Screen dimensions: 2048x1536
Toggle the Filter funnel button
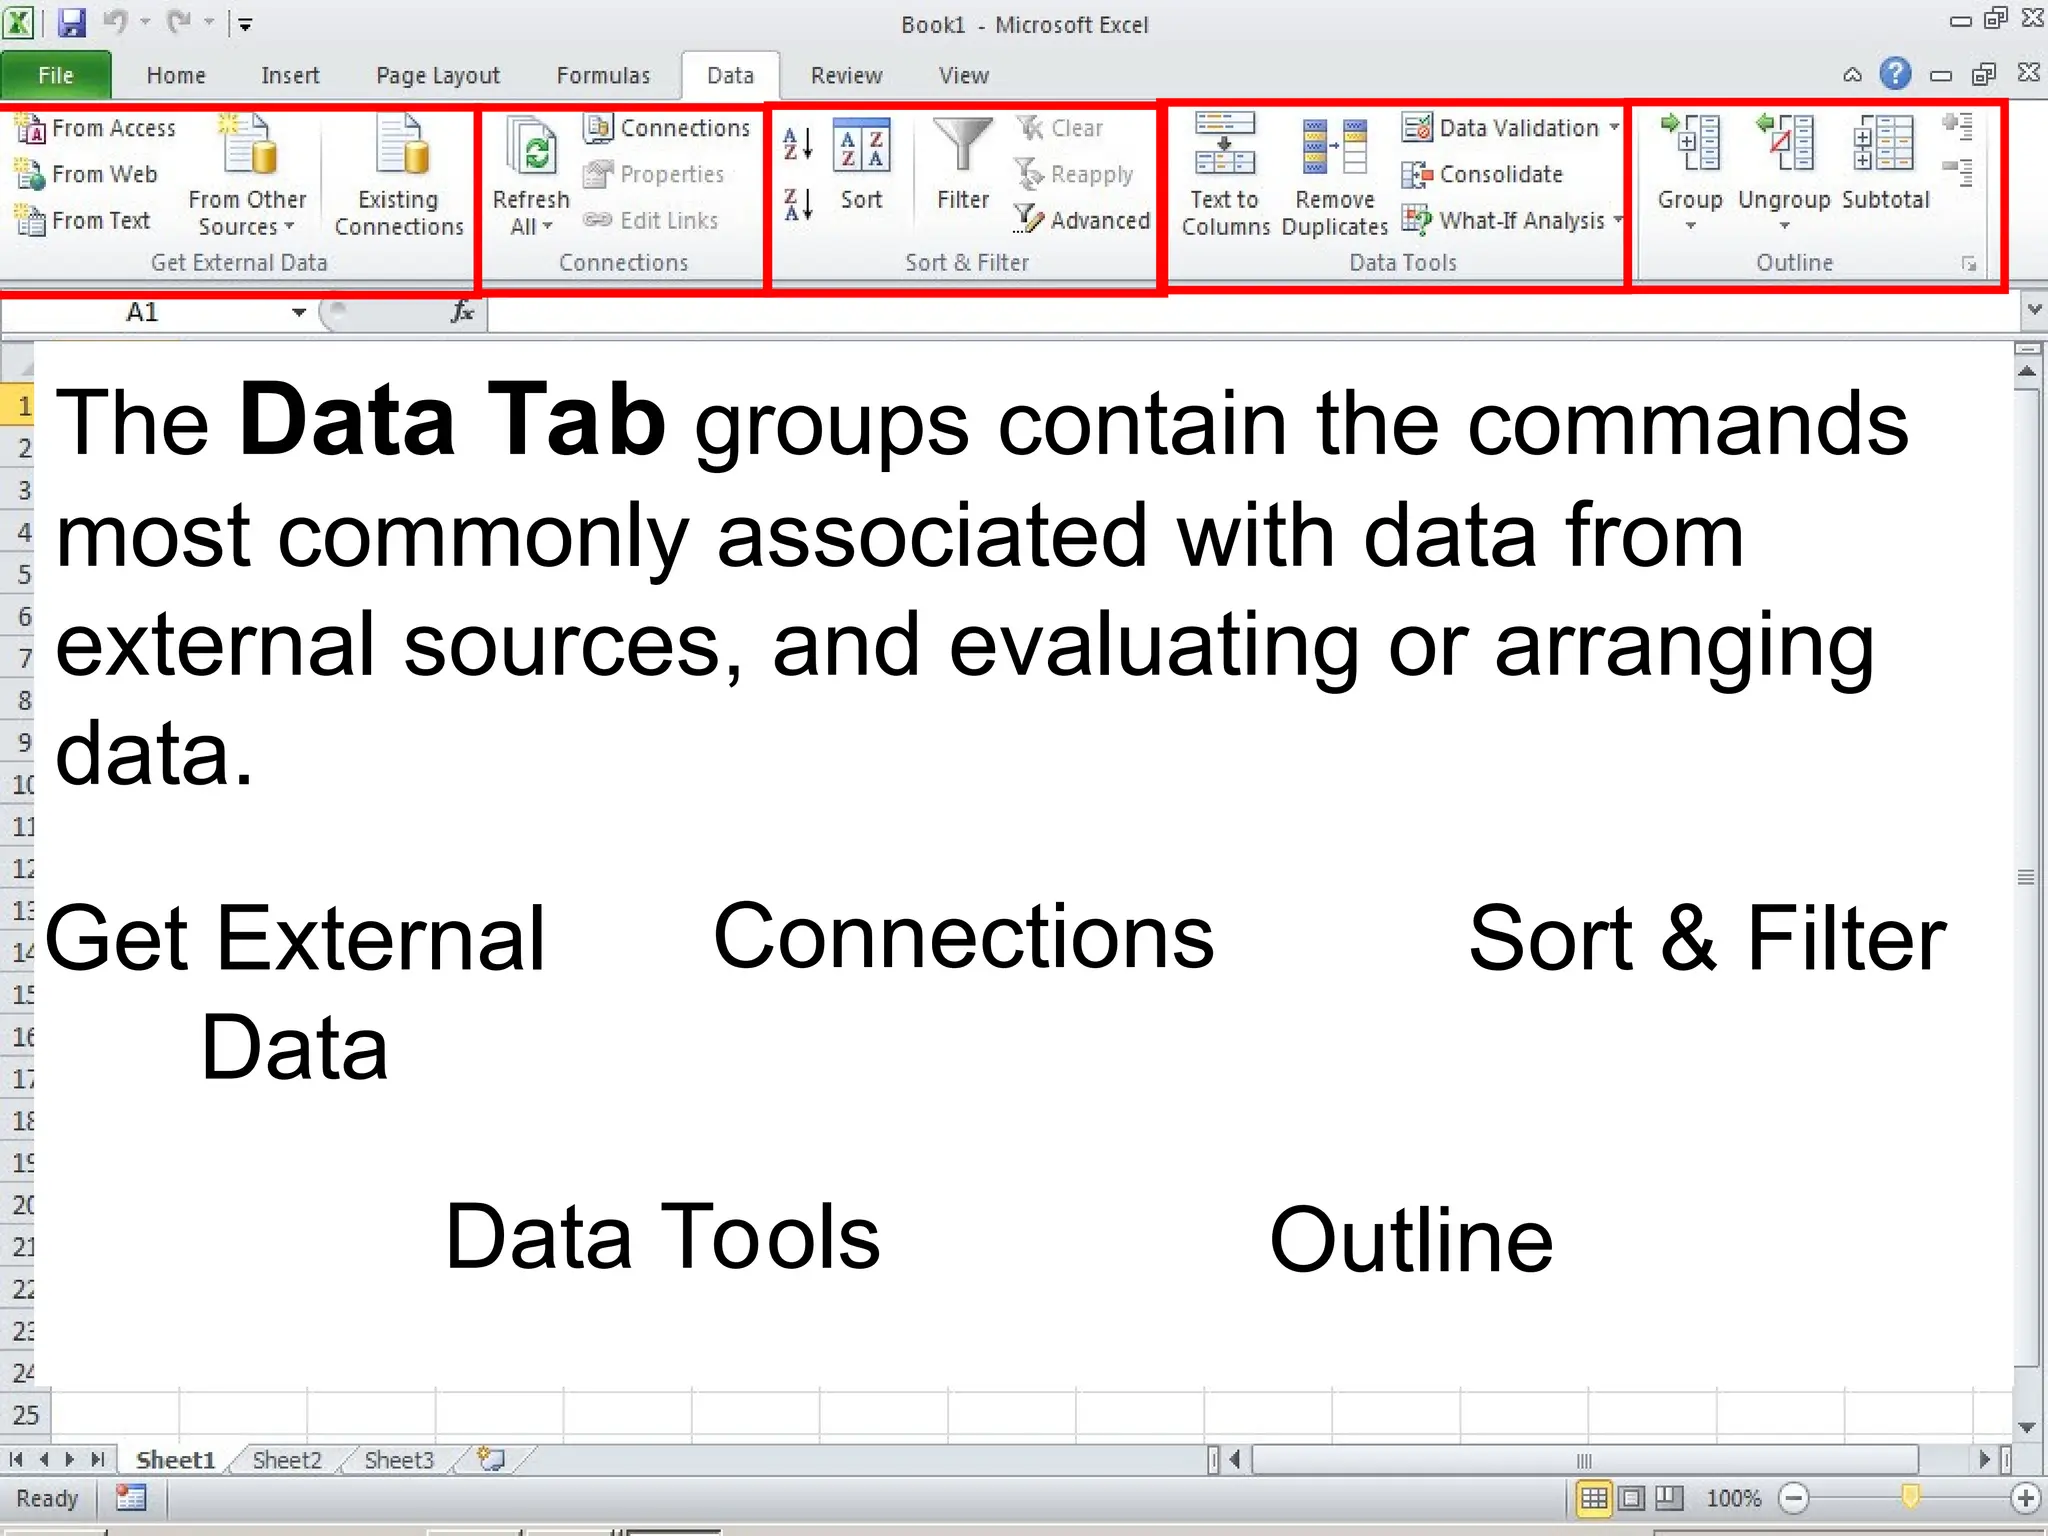click(962, 162)
